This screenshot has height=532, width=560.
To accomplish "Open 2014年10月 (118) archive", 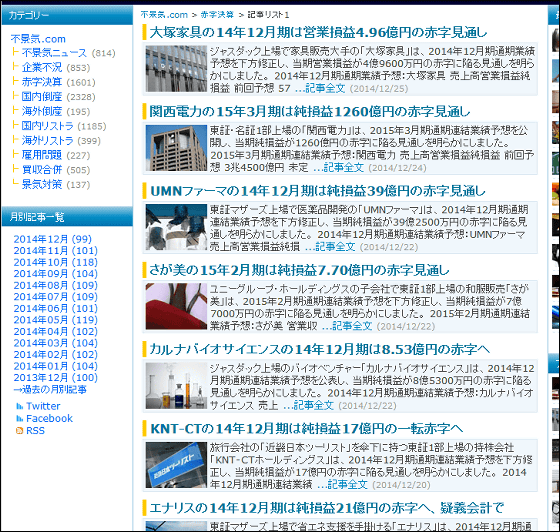I will 56,262.
